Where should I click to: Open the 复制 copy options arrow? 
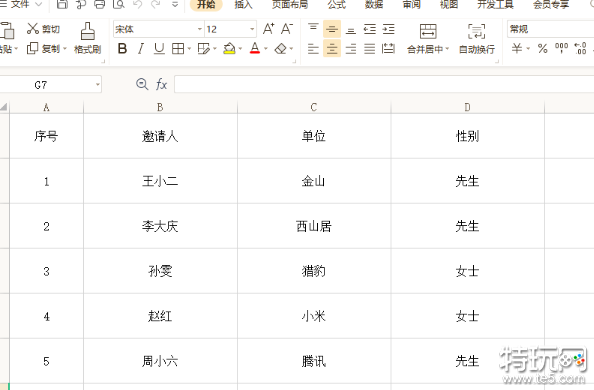click(x=65, y=49)
